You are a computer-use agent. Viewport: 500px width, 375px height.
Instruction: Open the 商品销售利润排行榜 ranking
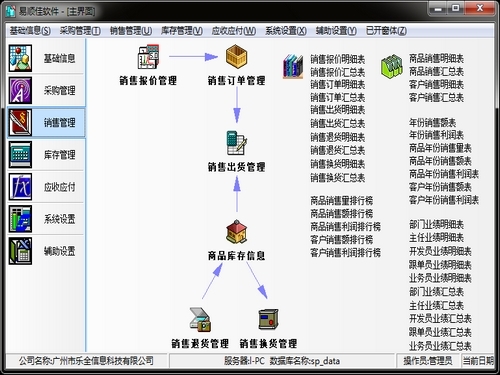tap(345, 227)
